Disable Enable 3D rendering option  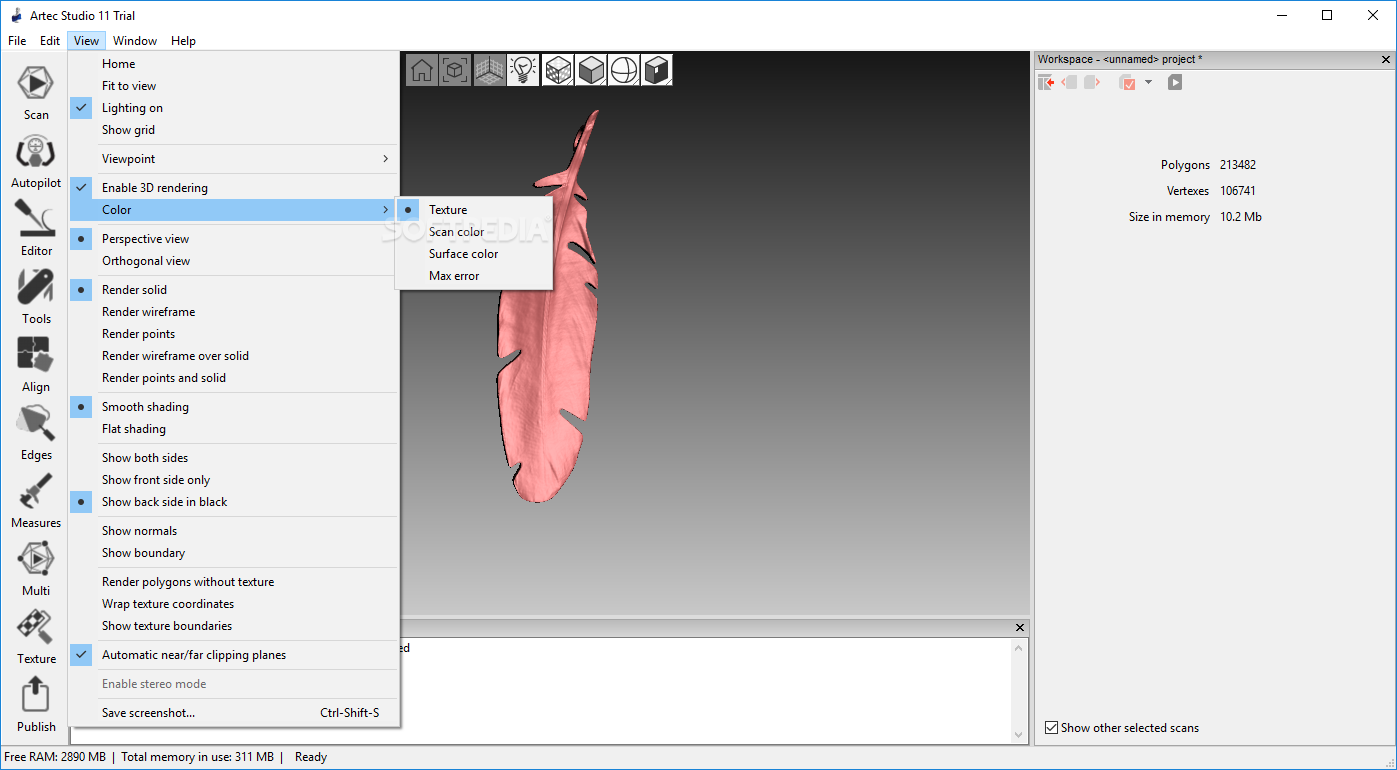tap(234, 188)
